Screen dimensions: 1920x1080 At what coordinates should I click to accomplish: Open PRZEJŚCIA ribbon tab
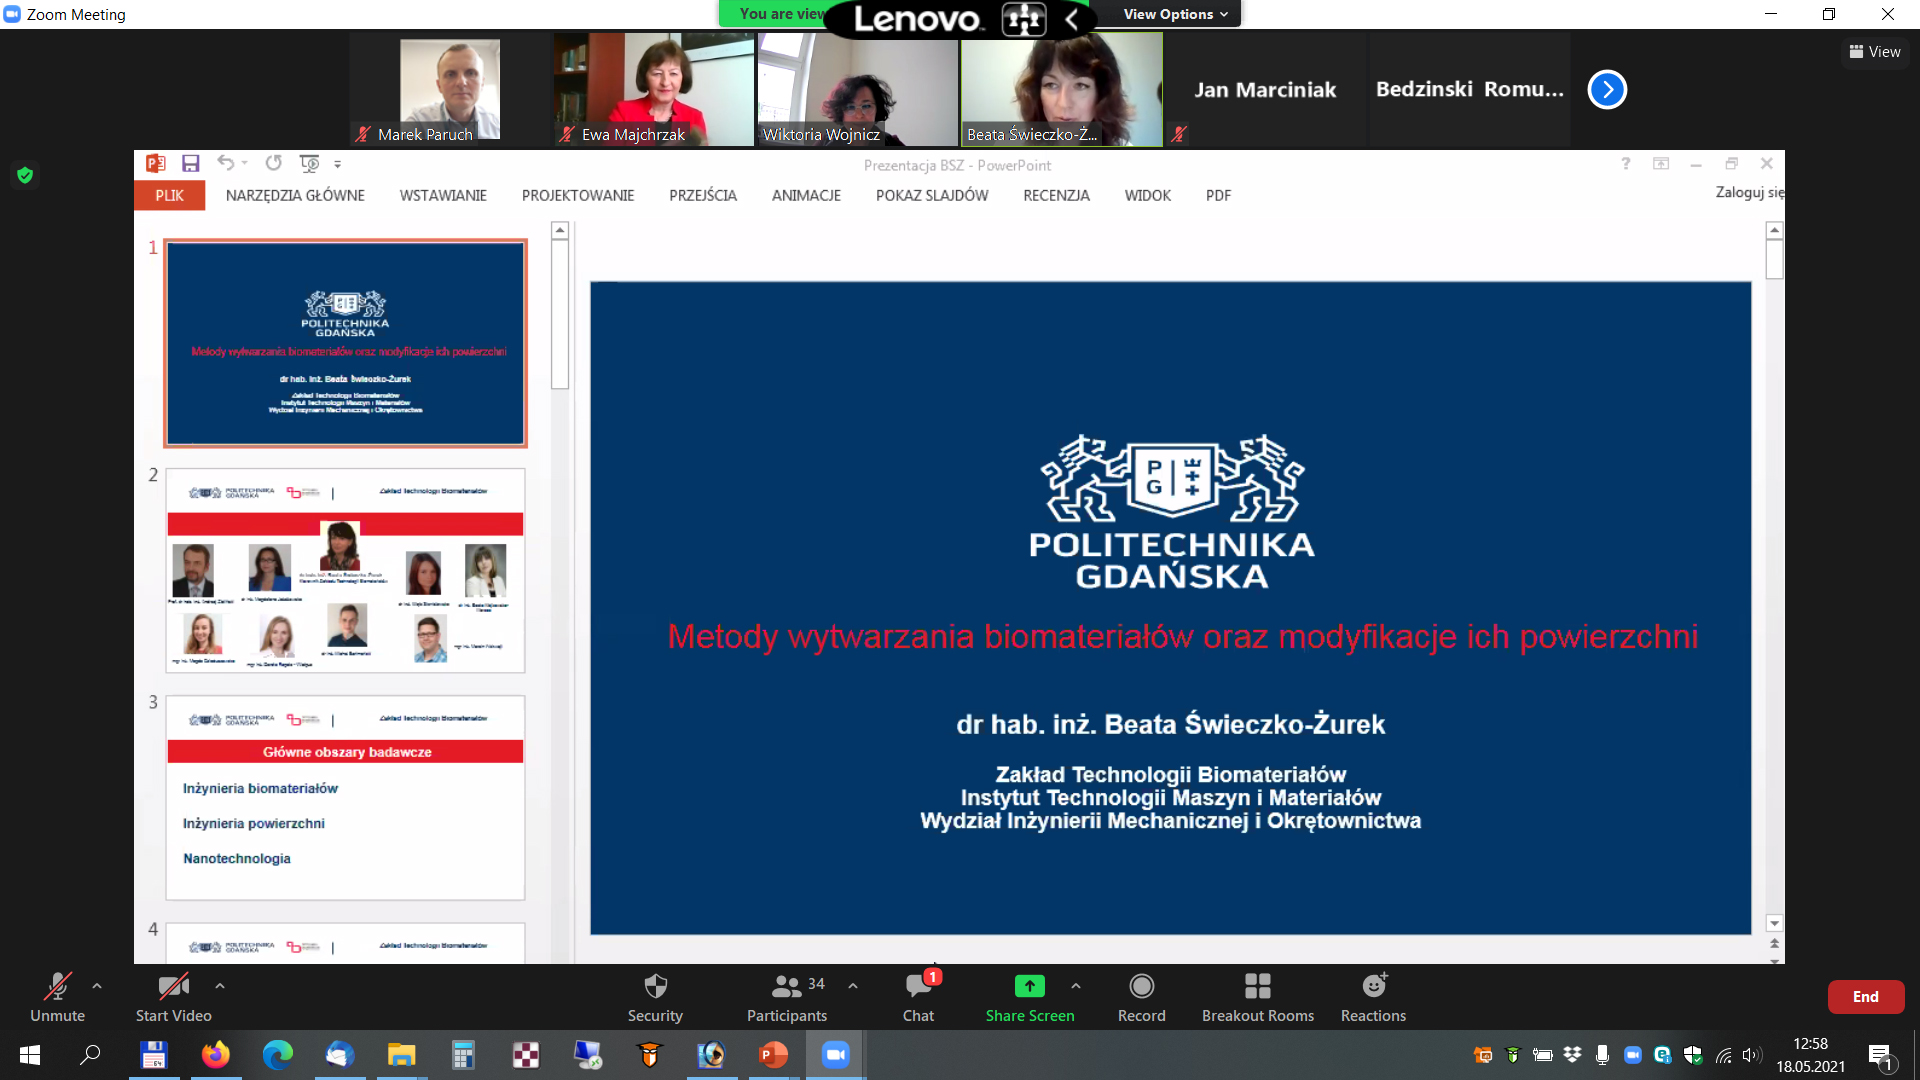coord(703,195)
